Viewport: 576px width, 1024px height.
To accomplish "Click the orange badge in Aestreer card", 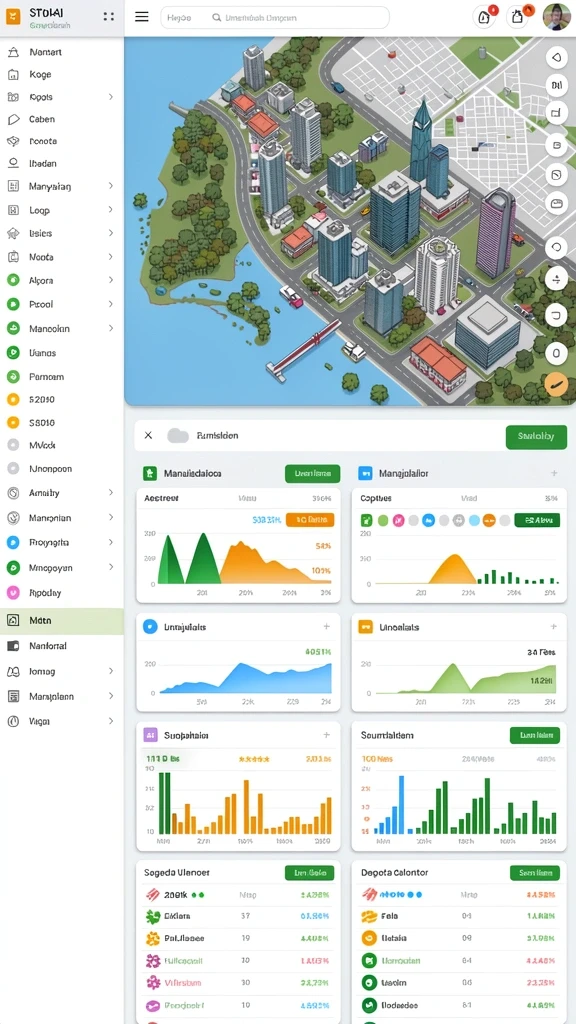I will click(x=310, y=520).
